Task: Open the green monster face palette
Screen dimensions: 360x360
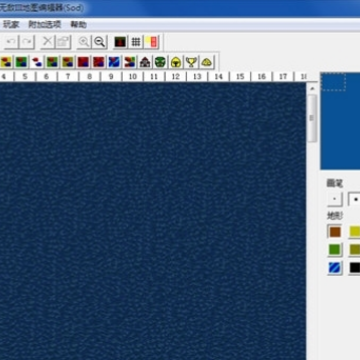Action: (x=160, y=62)
